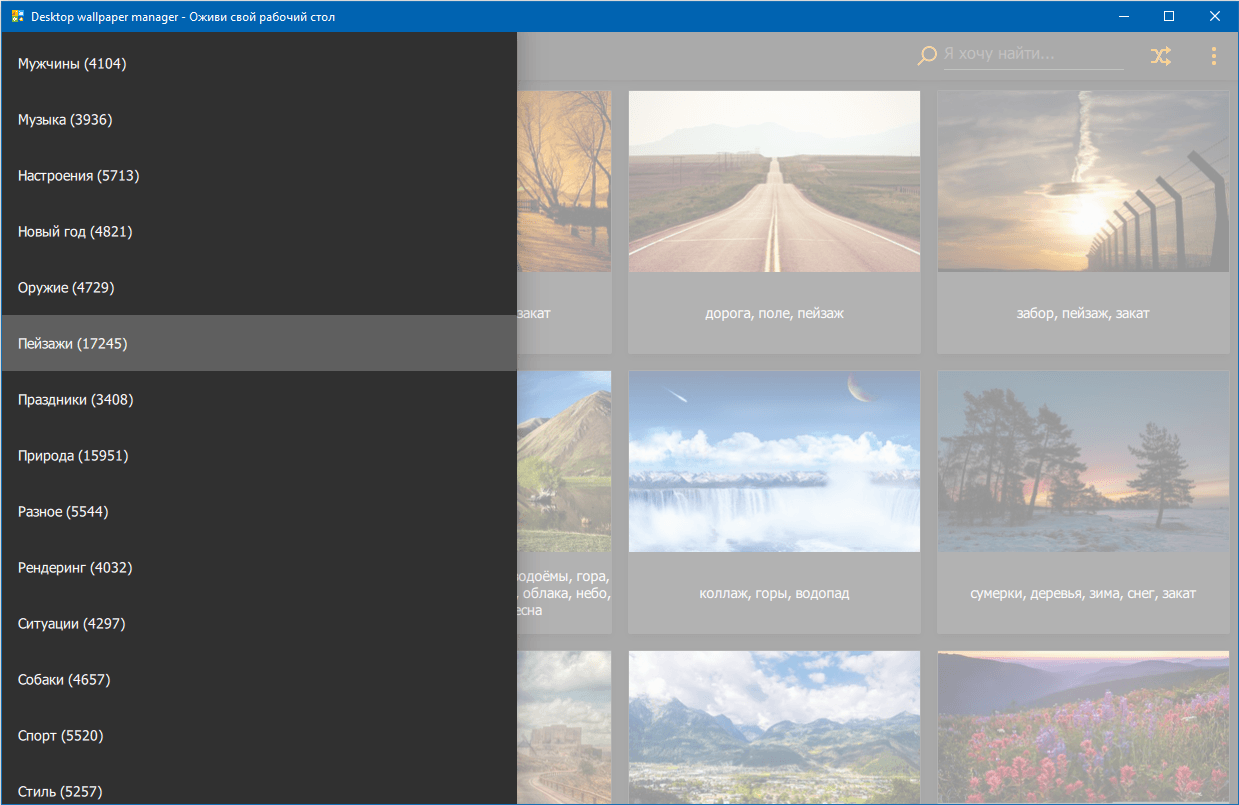Viewport: 1239px width, 805px height.
Task: Choose the Новый год (4821) category
Action: click(259, 231)
